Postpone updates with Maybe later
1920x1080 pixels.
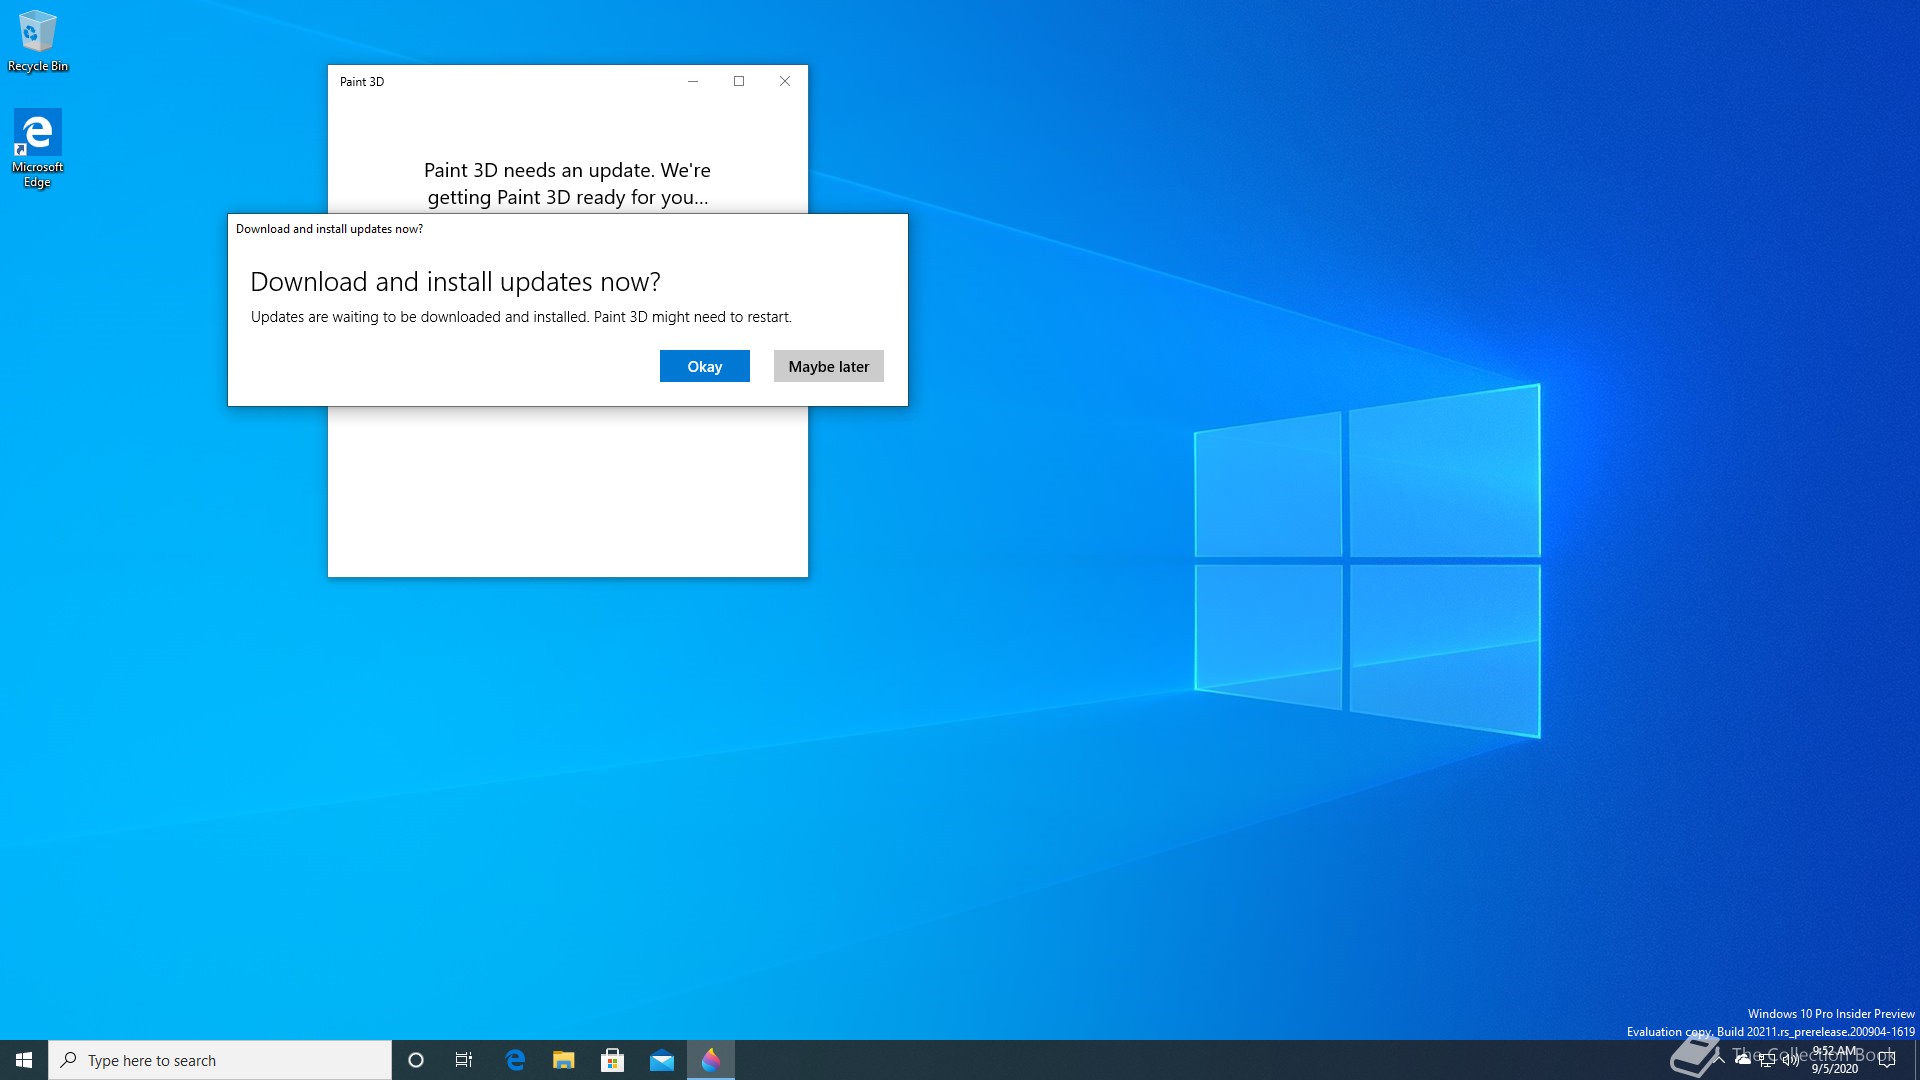[828, 366]
